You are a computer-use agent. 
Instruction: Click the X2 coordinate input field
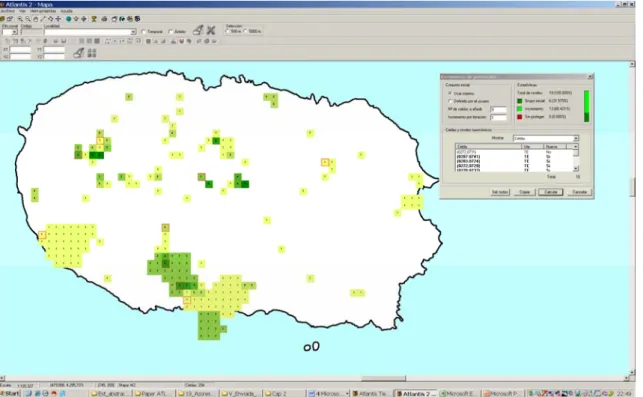tap(20, 57)
